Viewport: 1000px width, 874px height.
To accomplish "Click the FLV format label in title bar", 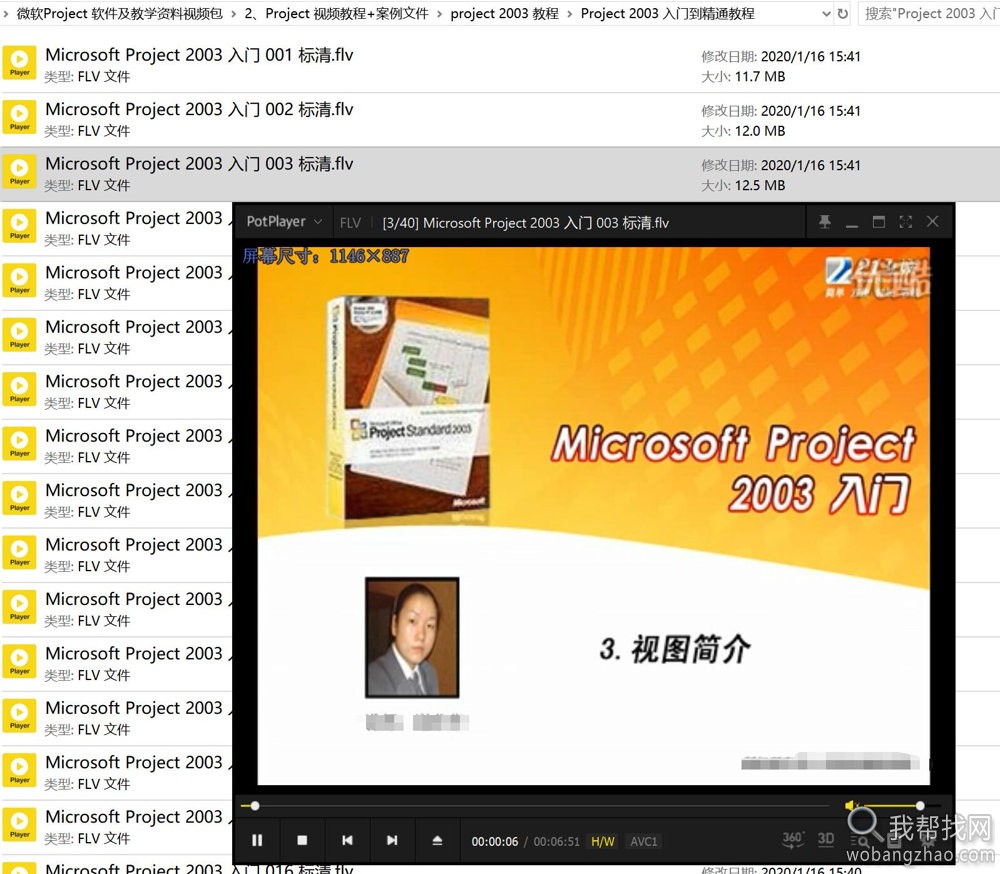I will 350,223.
